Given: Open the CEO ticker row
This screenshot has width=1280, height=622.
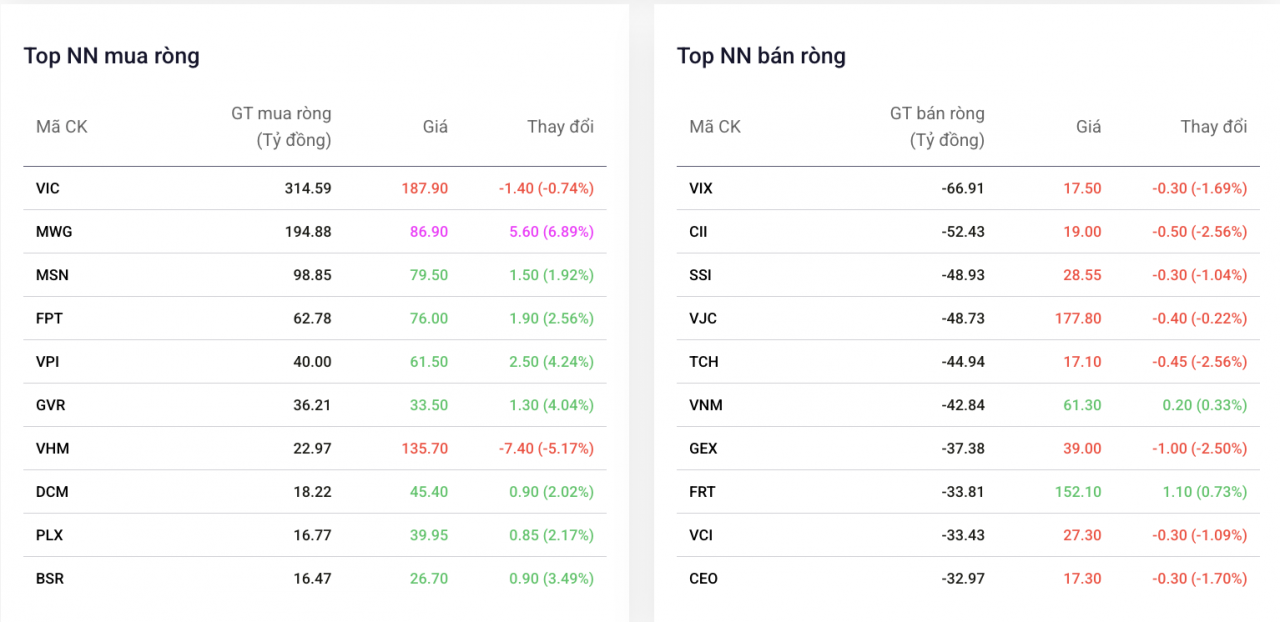Looking at the screenshot, I should point(704,578).
